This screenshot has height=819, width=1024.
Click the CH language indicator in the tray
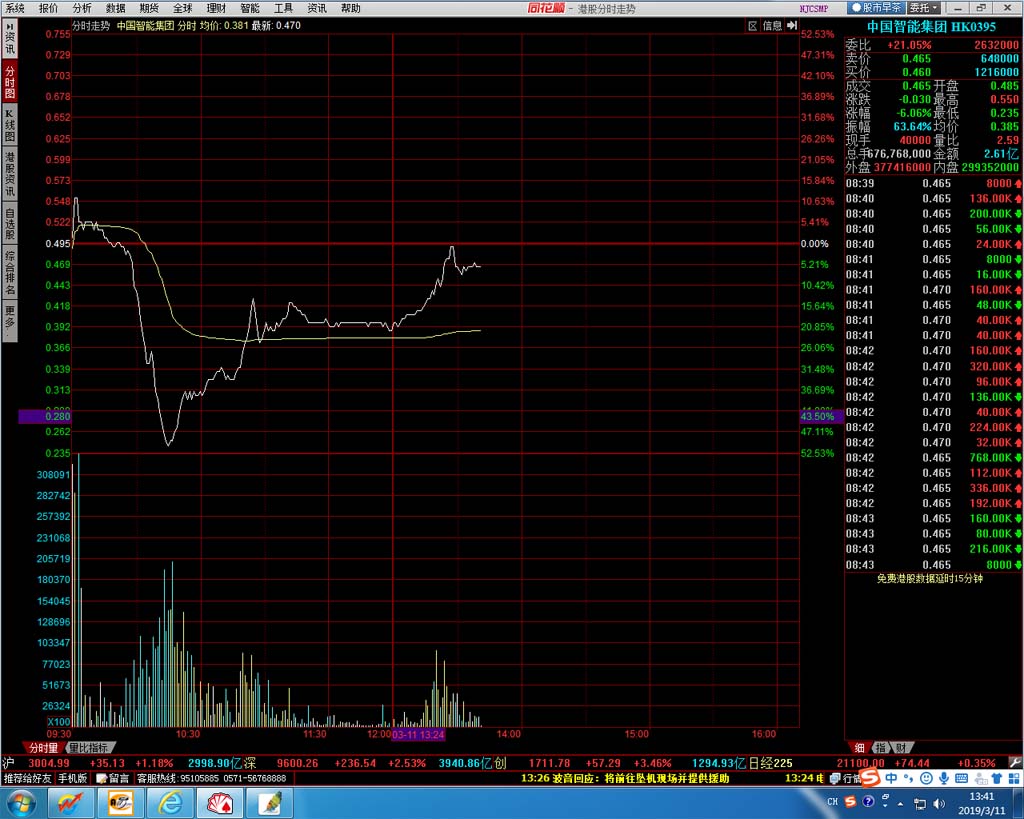833,801
